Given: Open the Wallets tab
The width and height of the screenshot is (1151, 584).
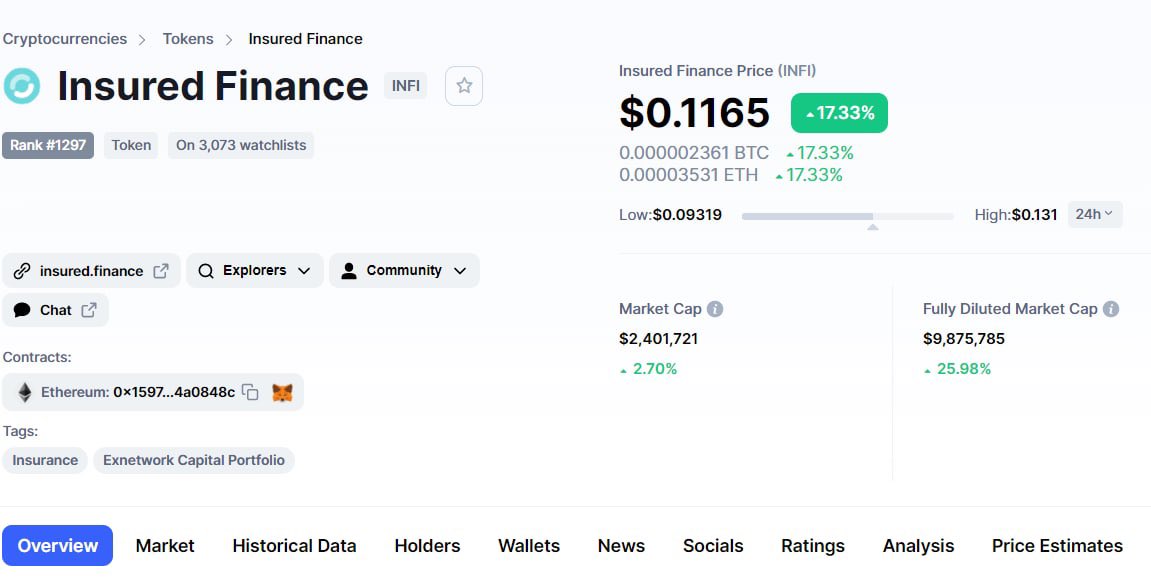Looking at the screenshot, I should [529, 546].
